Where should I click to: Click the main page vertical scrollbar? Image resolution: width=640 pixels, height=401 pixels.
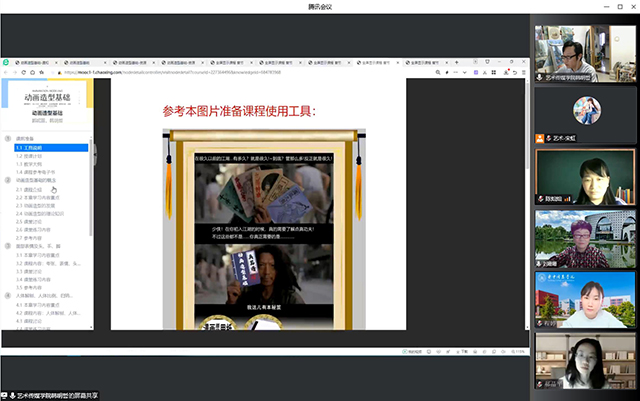tap(527, 125)
